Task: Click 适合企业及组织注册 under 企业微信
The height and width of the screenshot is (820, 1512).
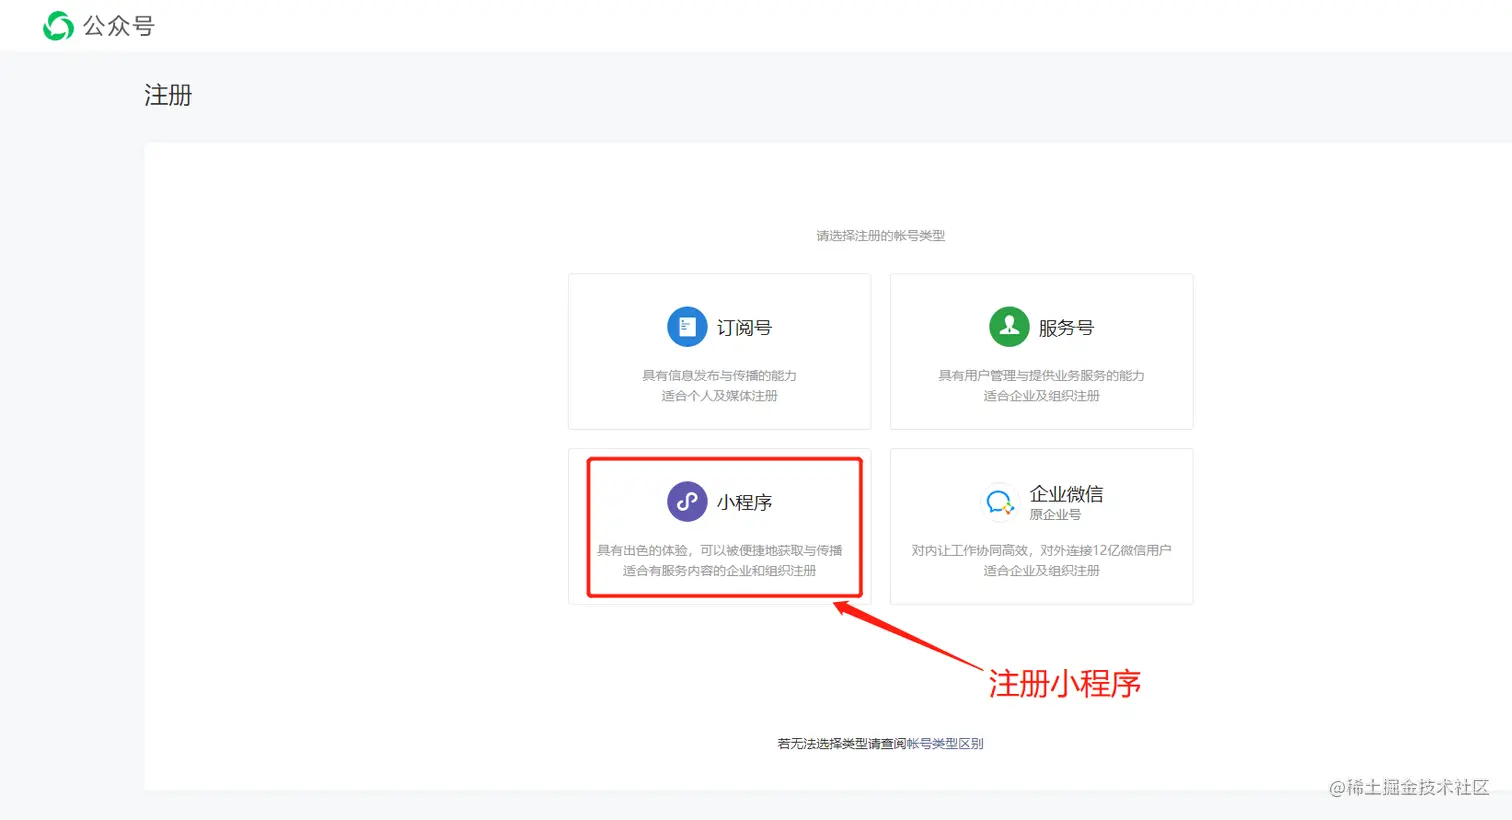Action: pyautogui.click(x=1041, y=571)
